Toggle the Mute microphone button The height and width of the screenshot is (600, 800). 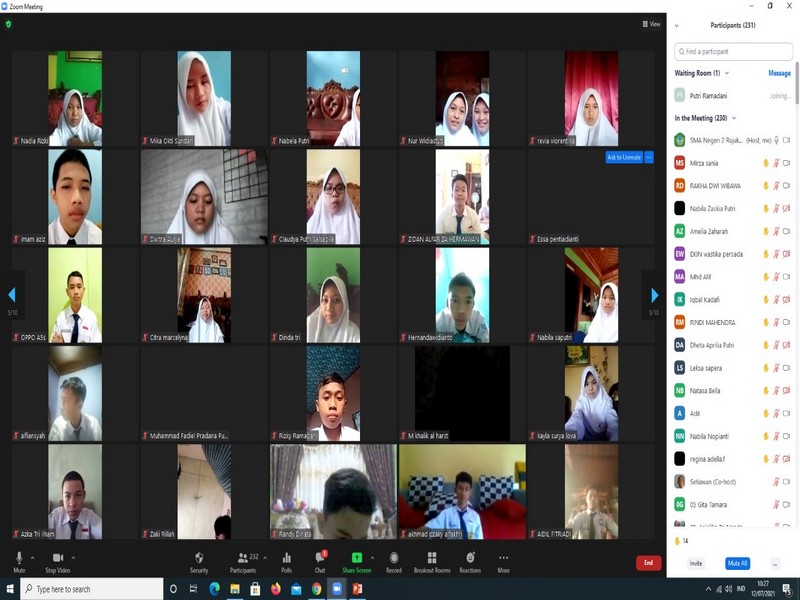coord(19,558)
